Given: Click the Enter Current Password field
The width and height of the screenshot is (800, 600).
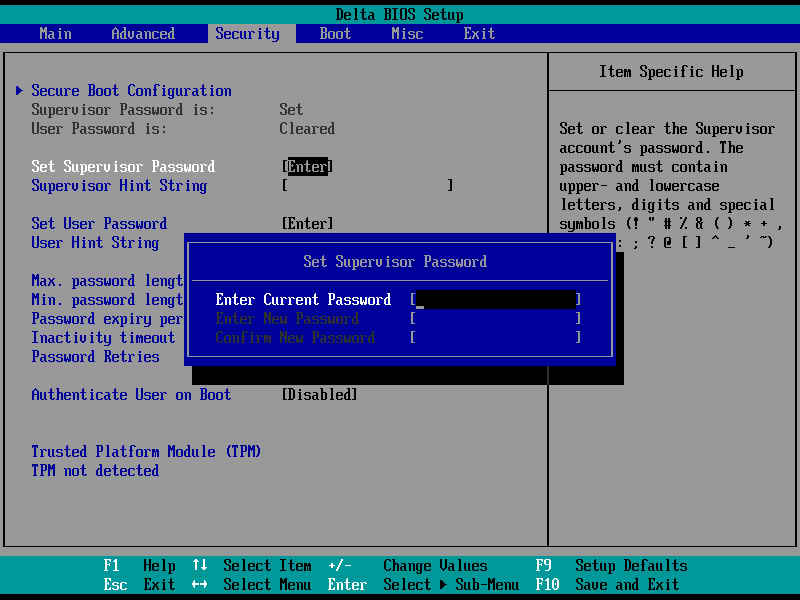Looking at the screenshot, I should point(495,299).
